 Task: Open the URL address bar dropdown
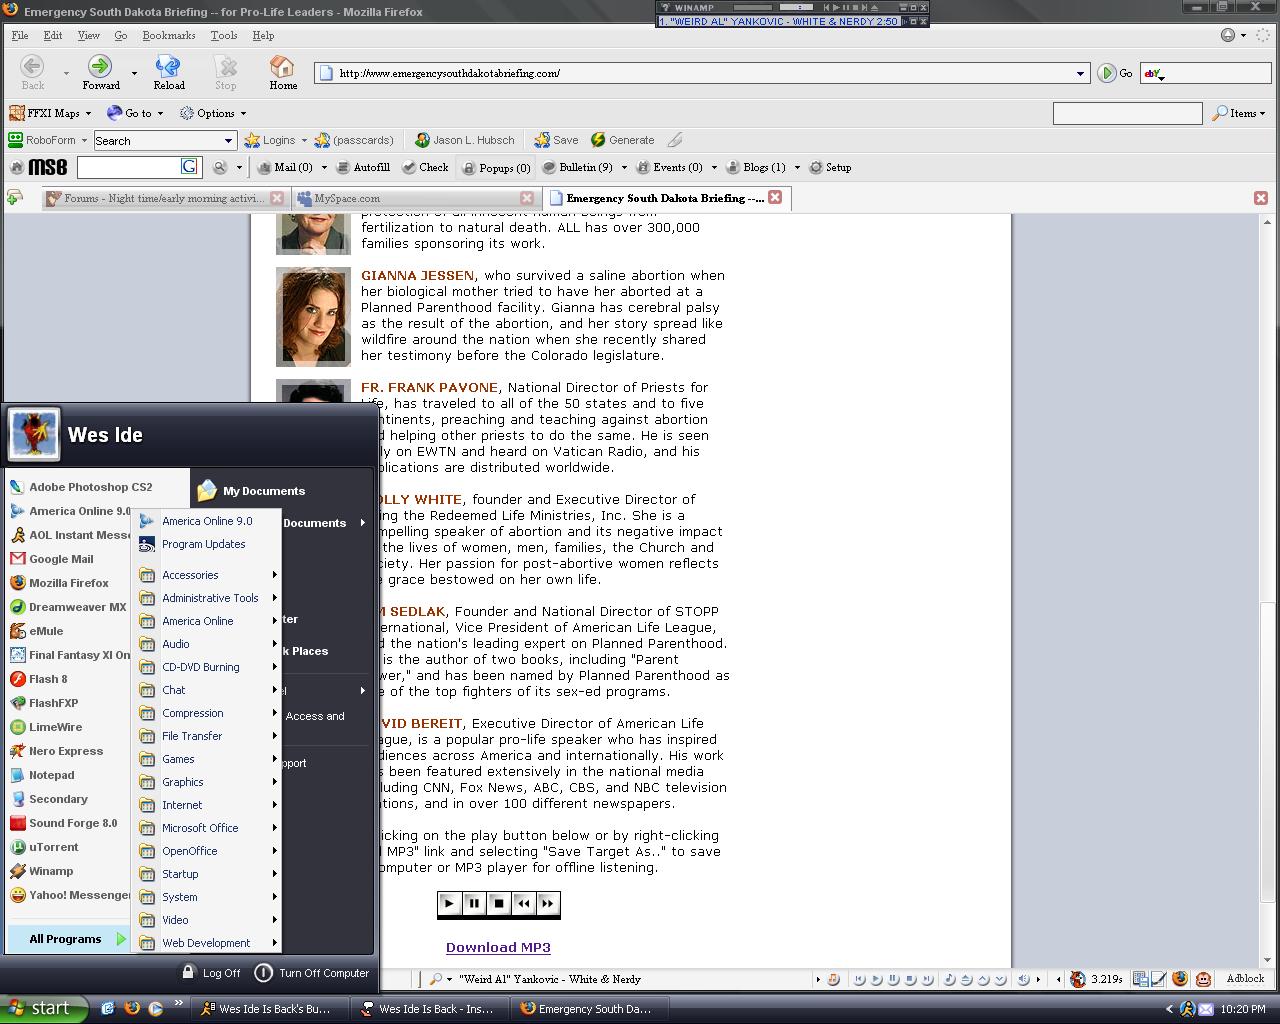pyautogui.click(x=1080, y=73)
